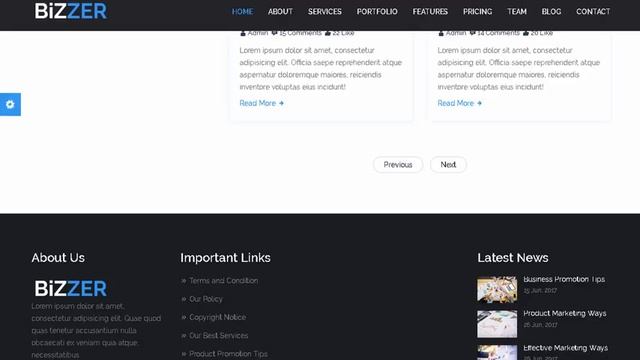Open the TEAM menu item
Screen dimensions: 640x360
point(517,12)
